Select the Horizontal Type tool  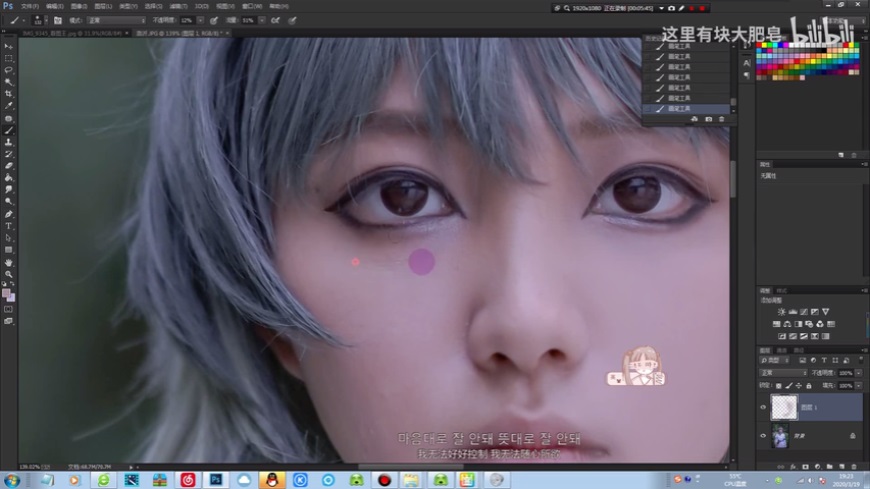[8, 226]
